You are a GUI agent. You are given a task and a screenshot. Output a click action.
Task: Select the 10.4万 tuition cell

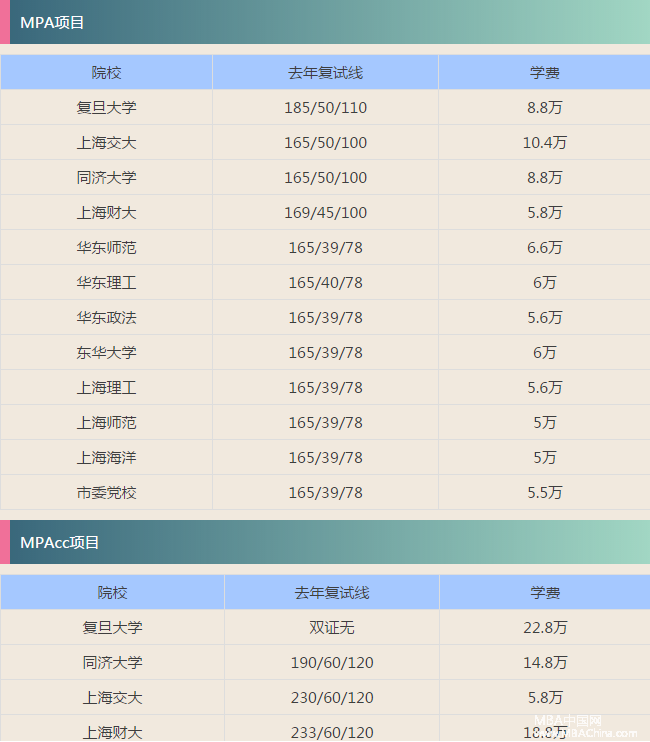point(545,143)
